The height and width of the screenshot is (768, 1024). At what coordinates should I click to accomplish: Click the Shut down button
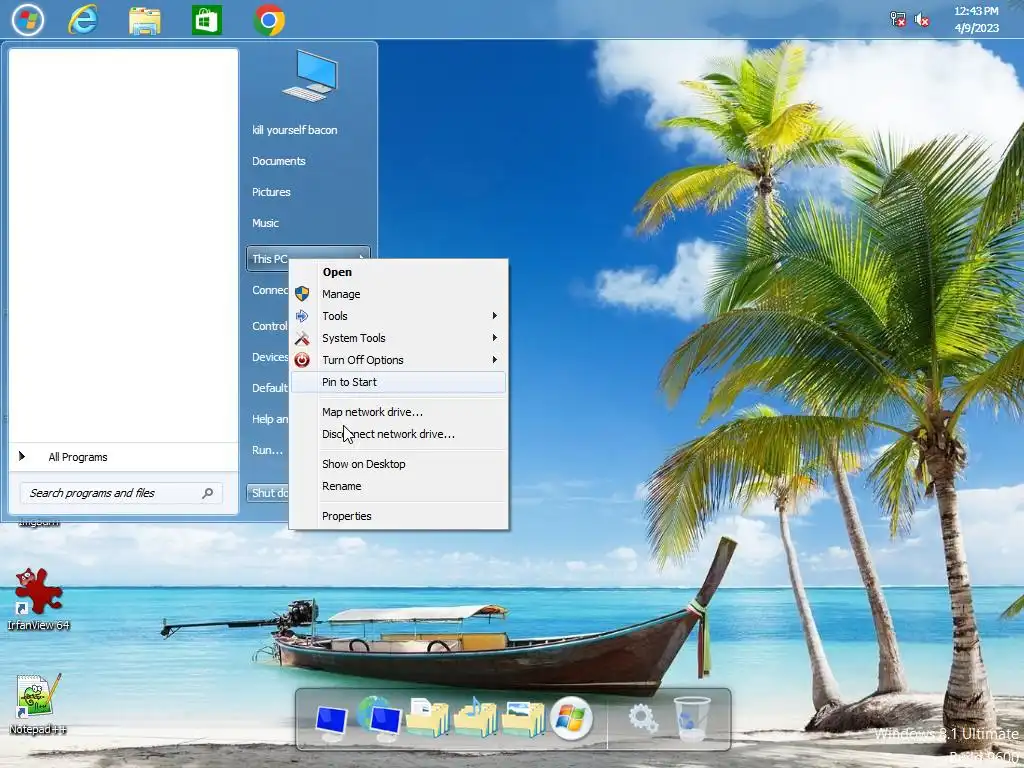coord(268,493)
